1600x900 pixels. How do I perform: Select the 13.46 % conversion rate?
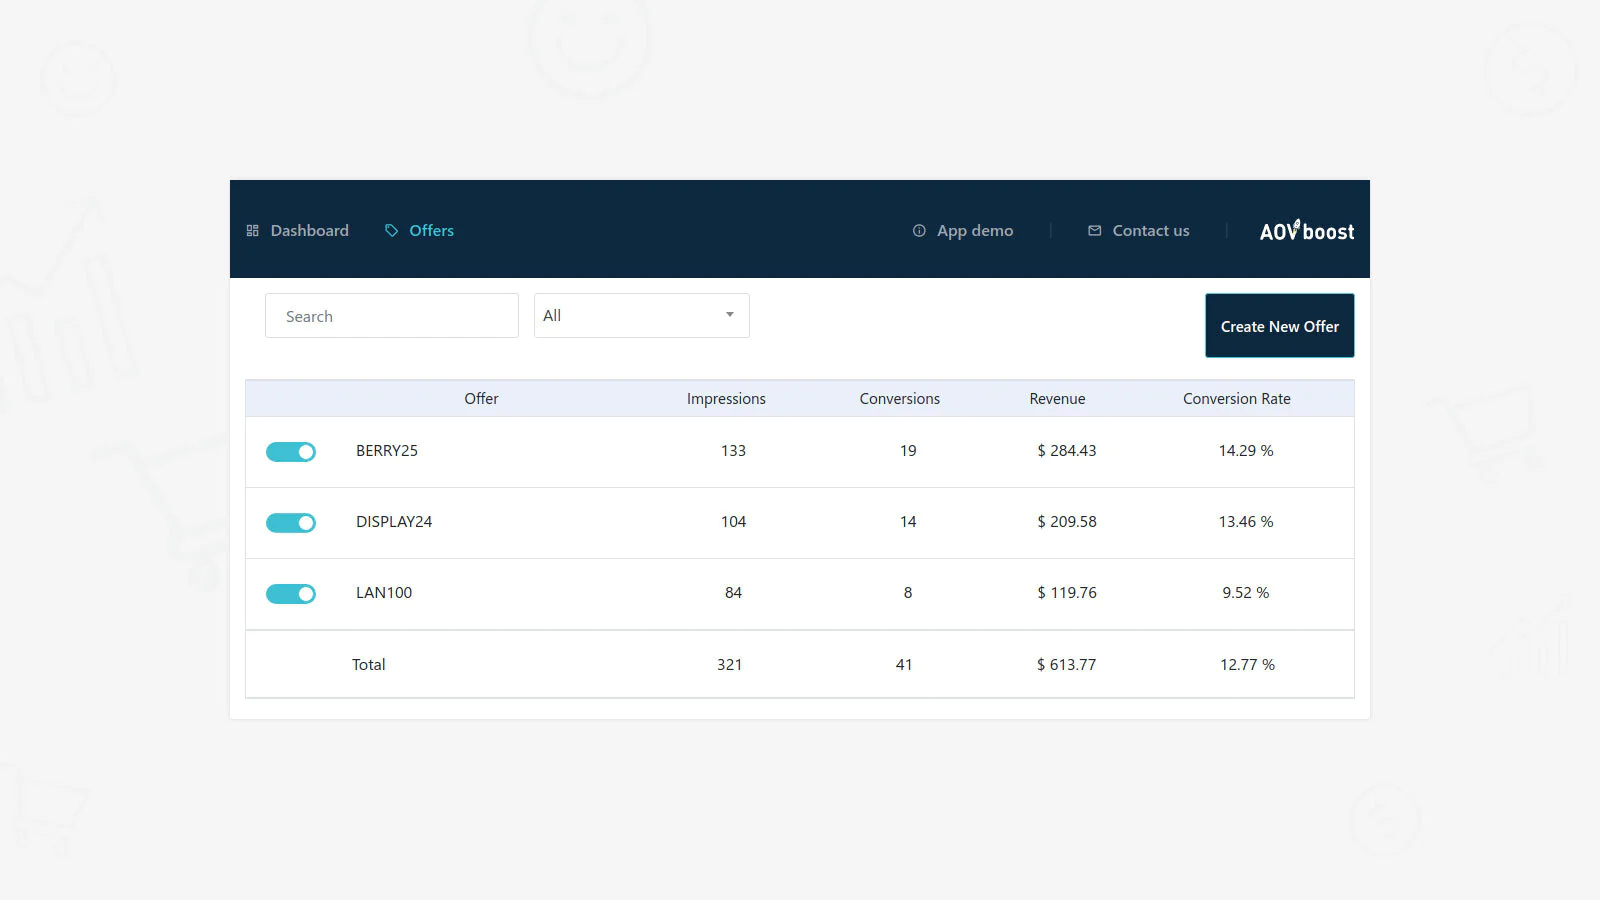click(x=1246, y=522)
